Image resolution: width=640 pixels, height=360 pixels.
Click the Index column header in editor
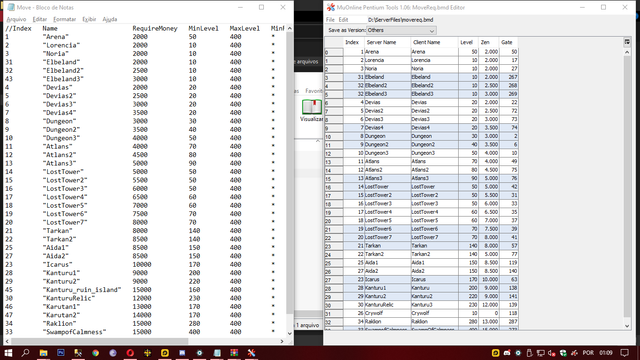pos(353,42)
